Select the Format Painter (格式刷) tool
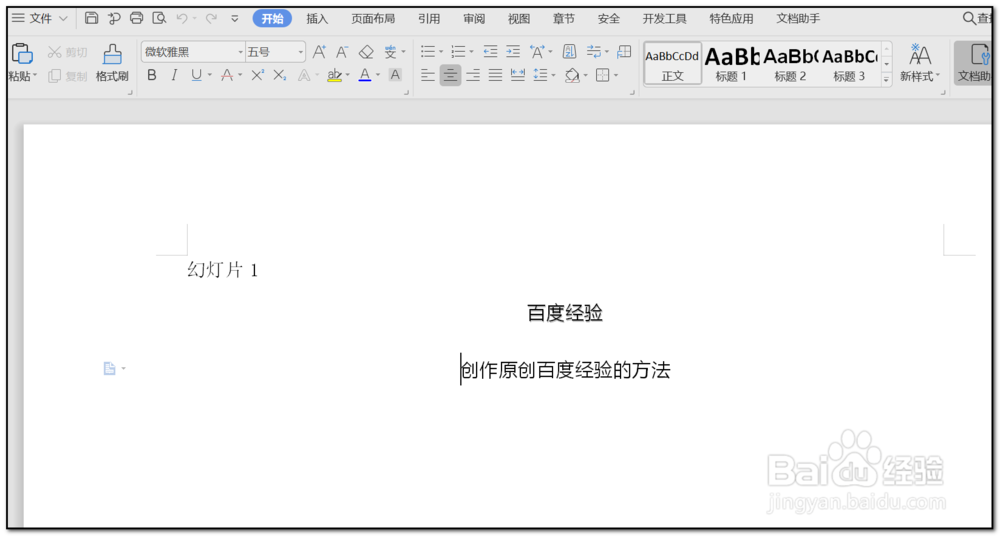Screen dimensions: 1000x536 (112, 63)
